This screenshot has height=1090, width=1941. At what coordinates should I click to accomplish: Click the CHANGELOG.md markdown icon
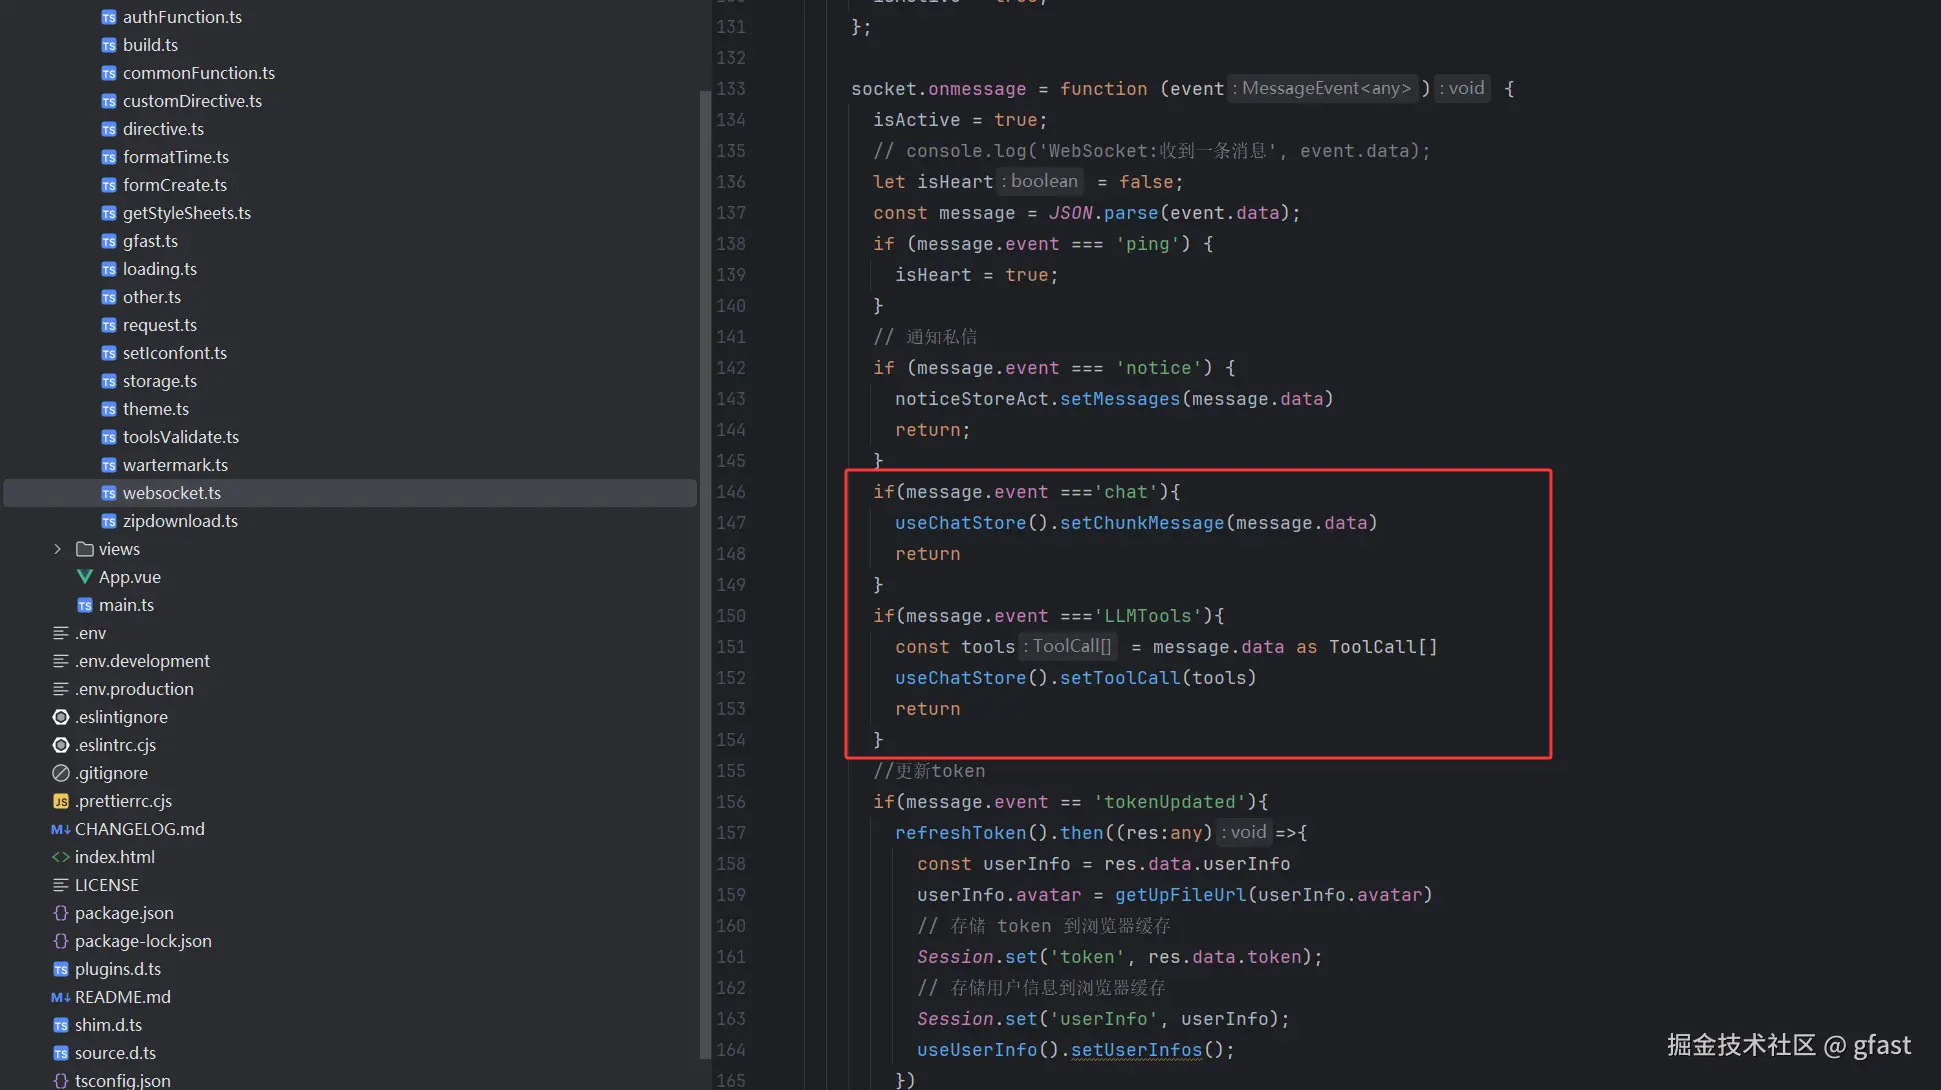[61, 829]
